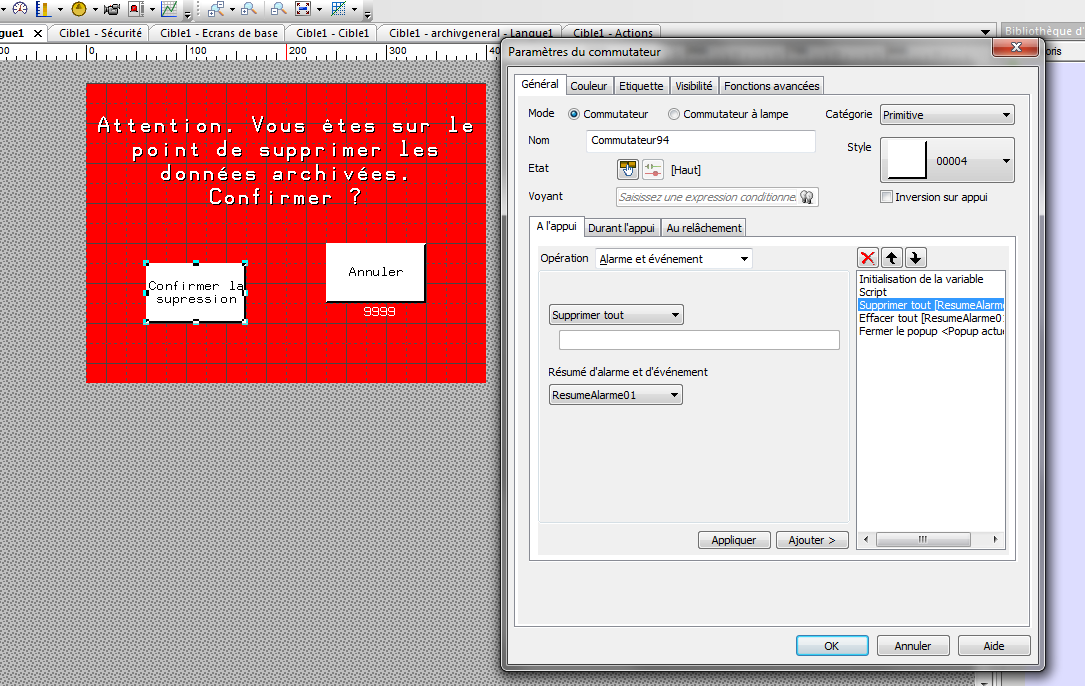Click the hand-press state icon next to Etat

[627, 169]
